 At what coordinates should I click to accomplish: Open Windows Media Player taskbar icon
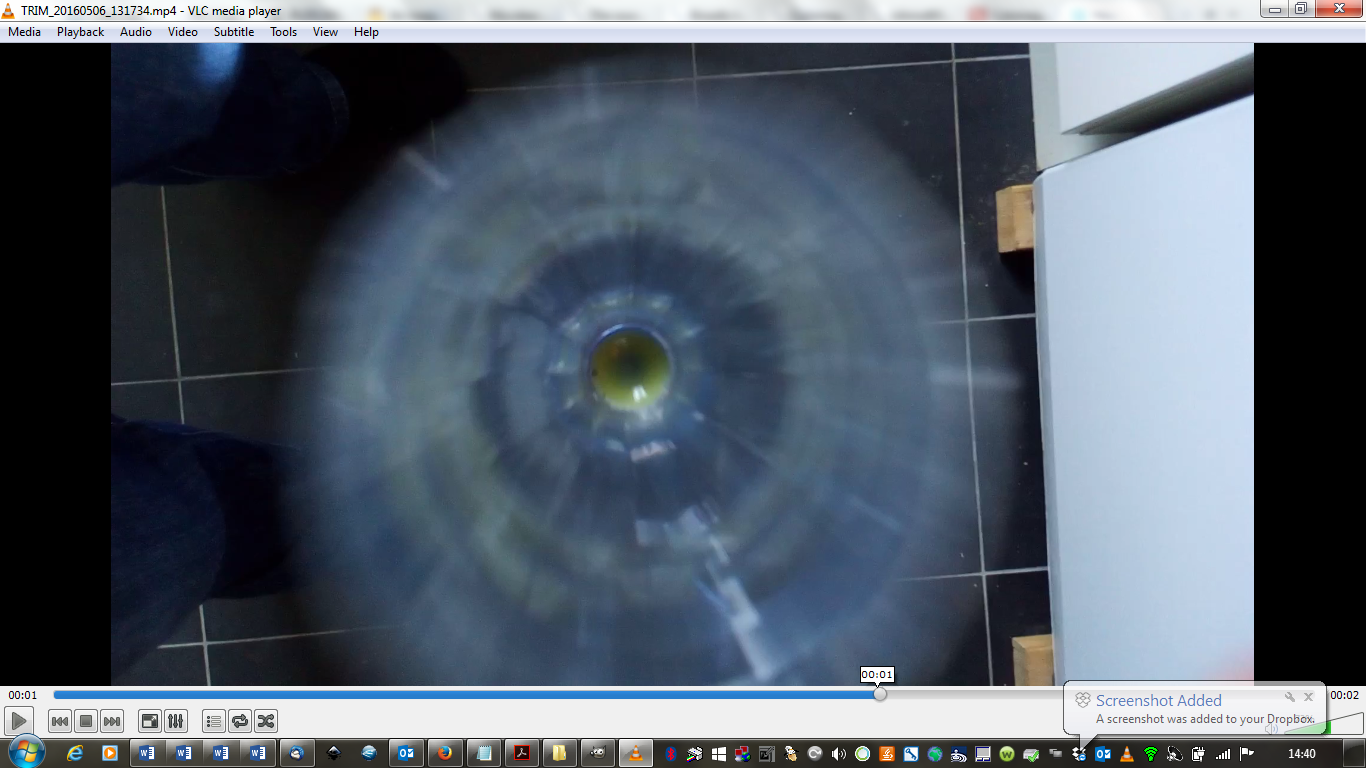click(109, 752)
